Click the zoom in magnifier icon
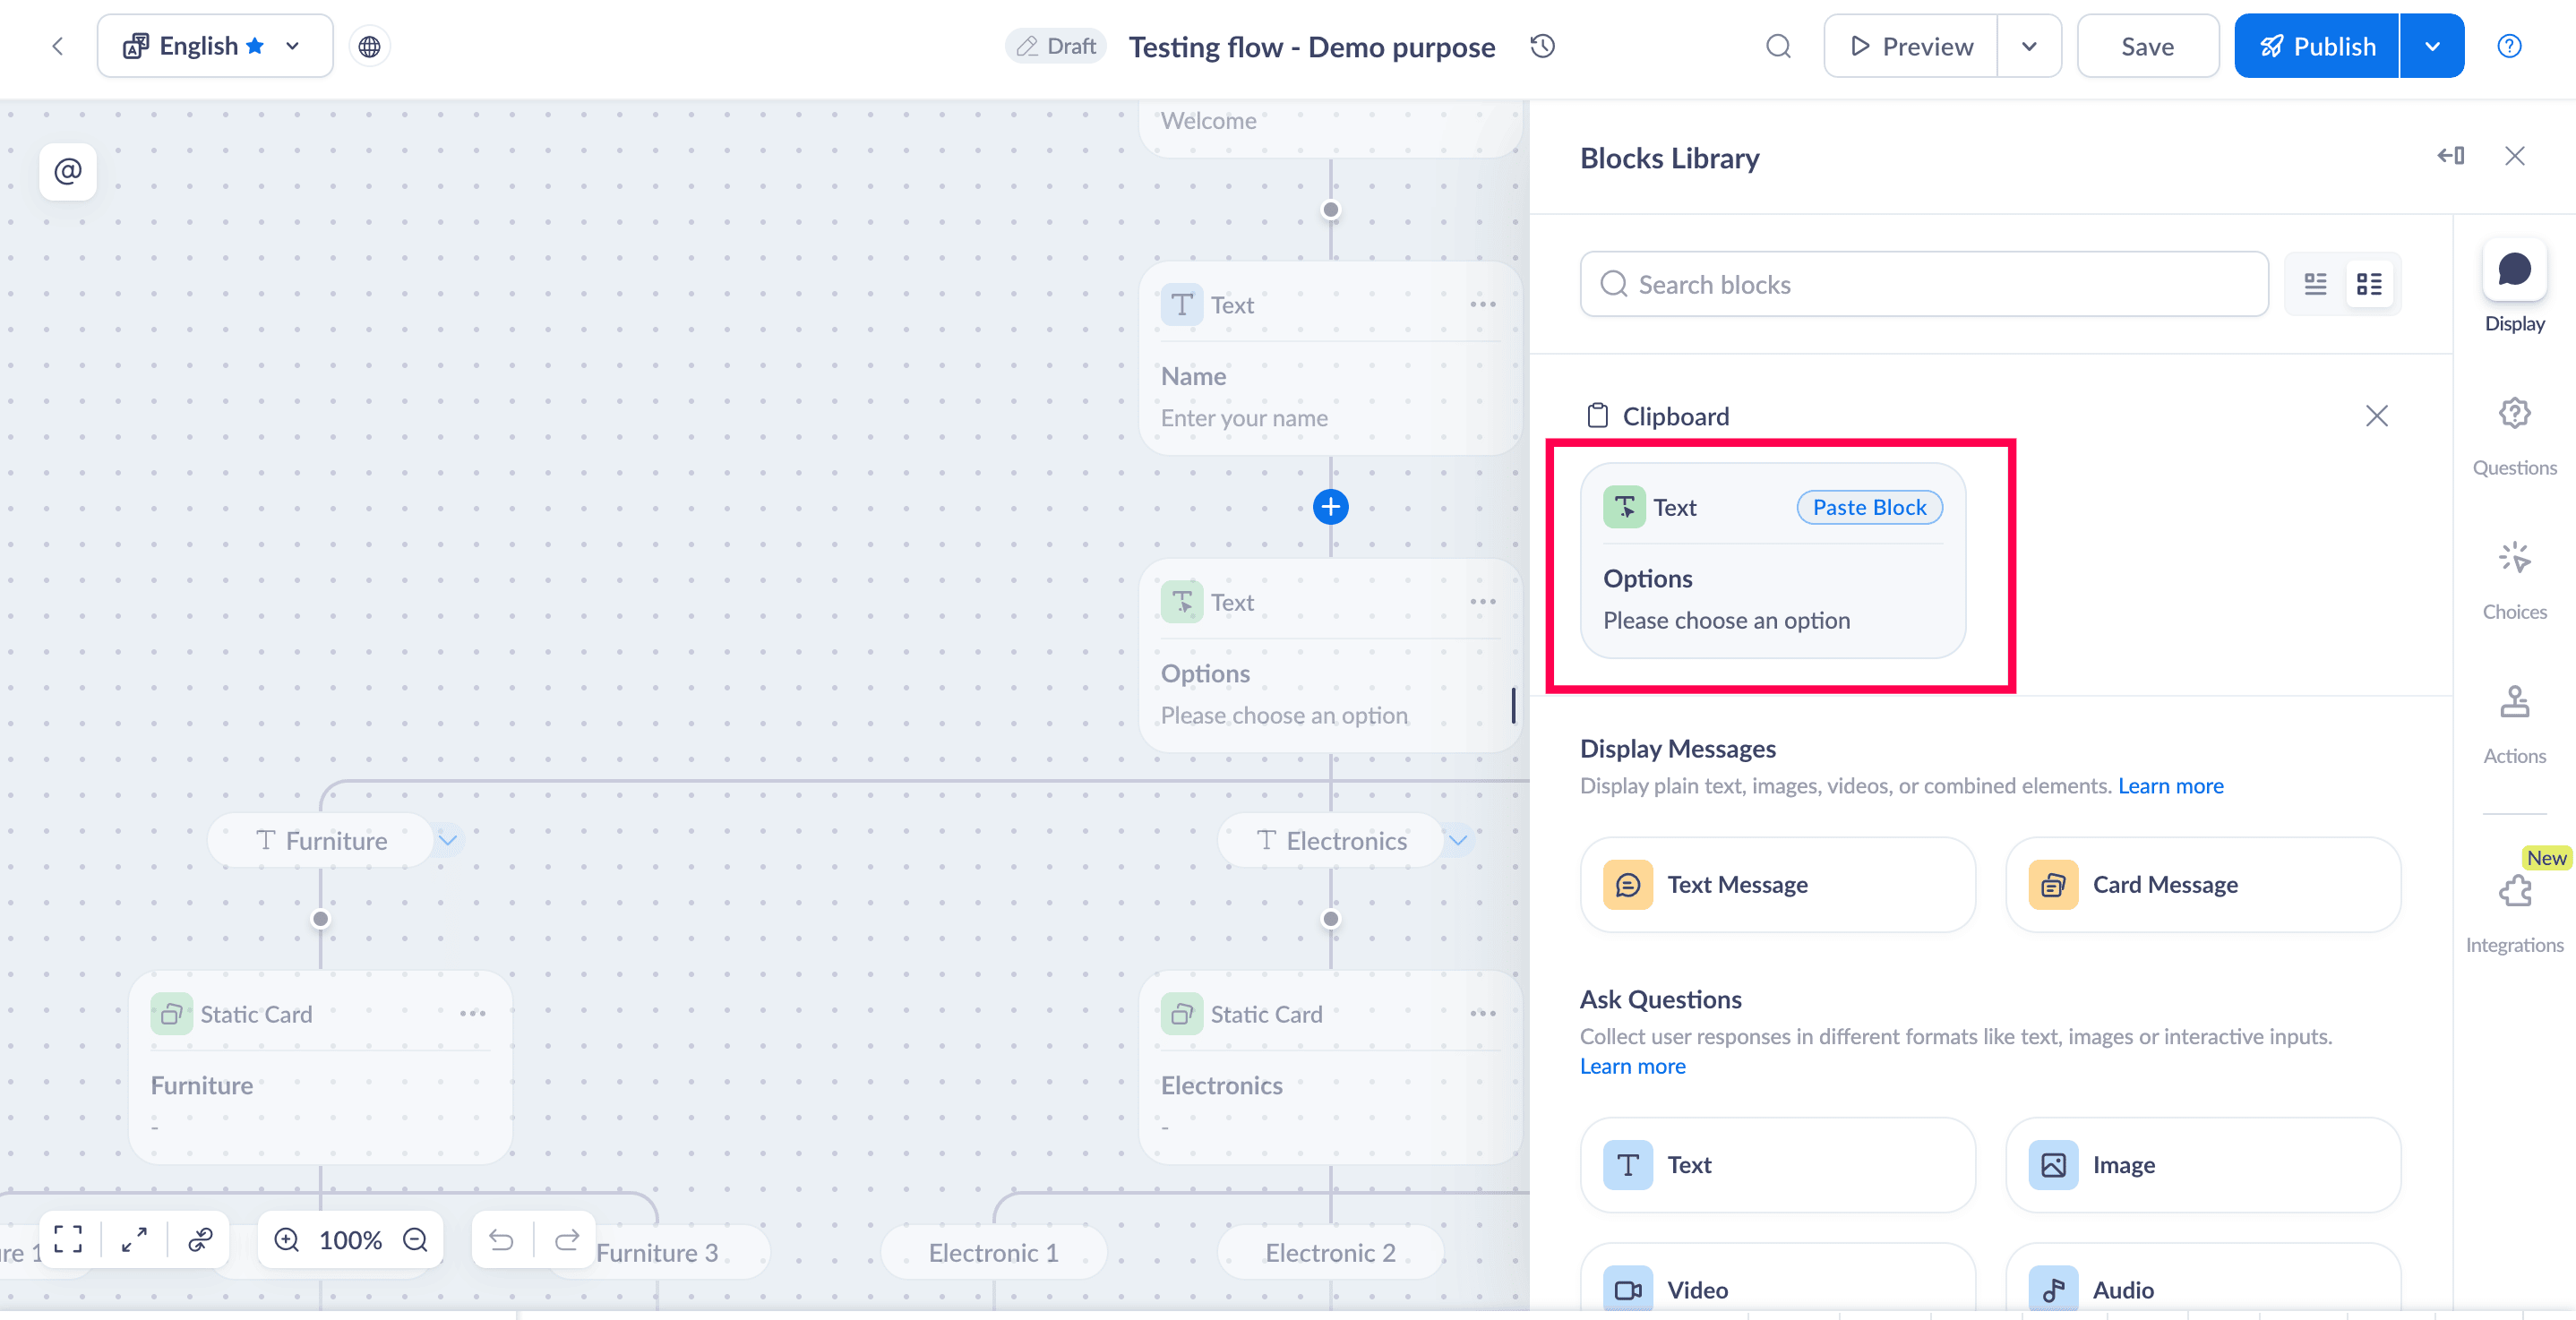The height and width of the screenshot is (1320, 2576). click(x=287, y=1240)
